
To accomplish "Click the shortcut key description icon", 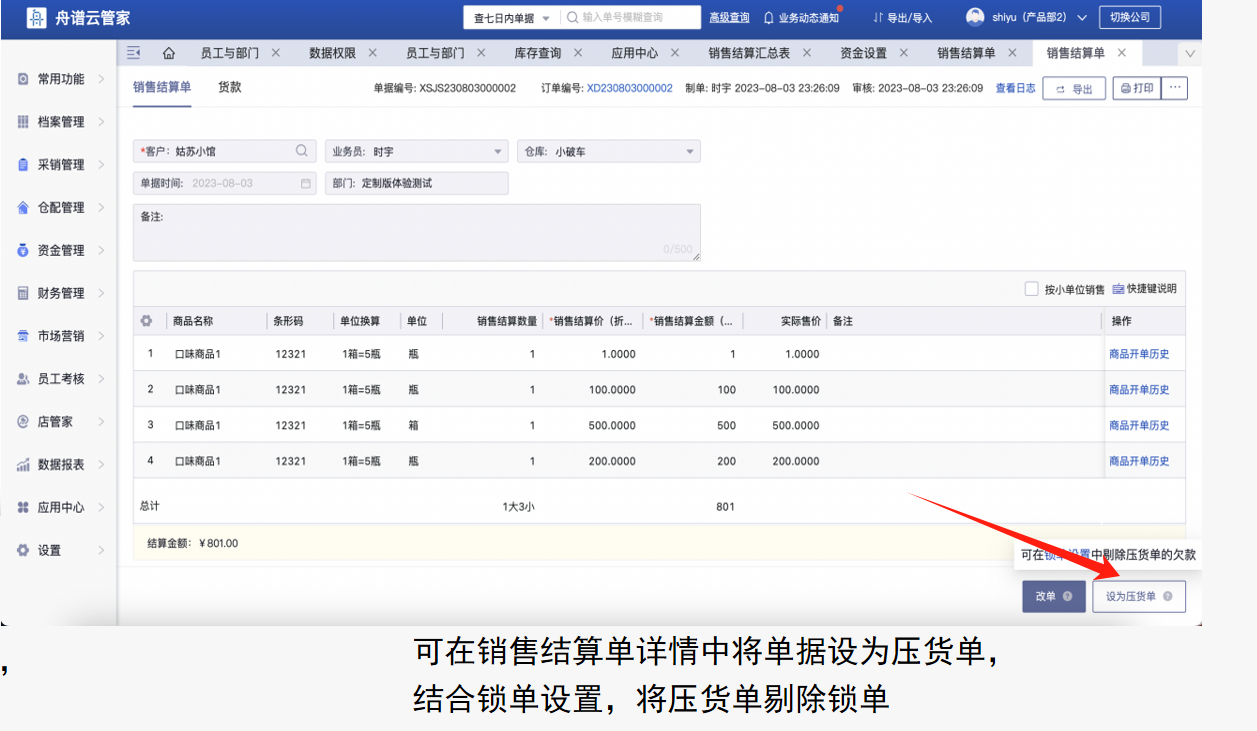I will (x=1118, y=289).
